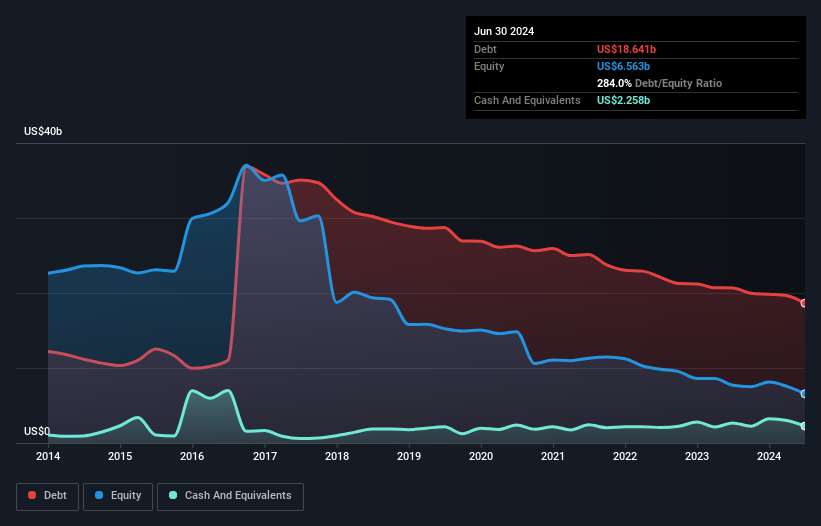This screenshot has height=526, width=821.
Task: Click the US$0 y-axis label
Action: point(37,431)
